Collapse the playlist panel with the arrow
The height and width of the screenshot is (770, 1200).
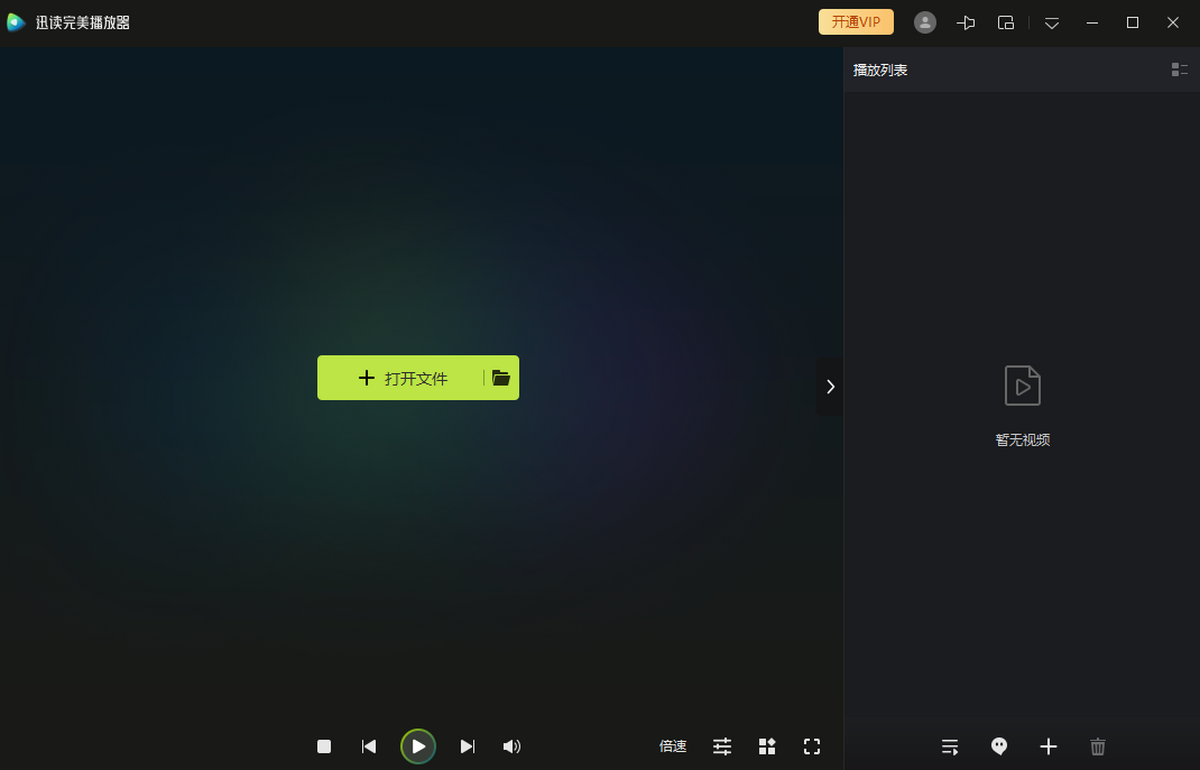tap(830, 387)
